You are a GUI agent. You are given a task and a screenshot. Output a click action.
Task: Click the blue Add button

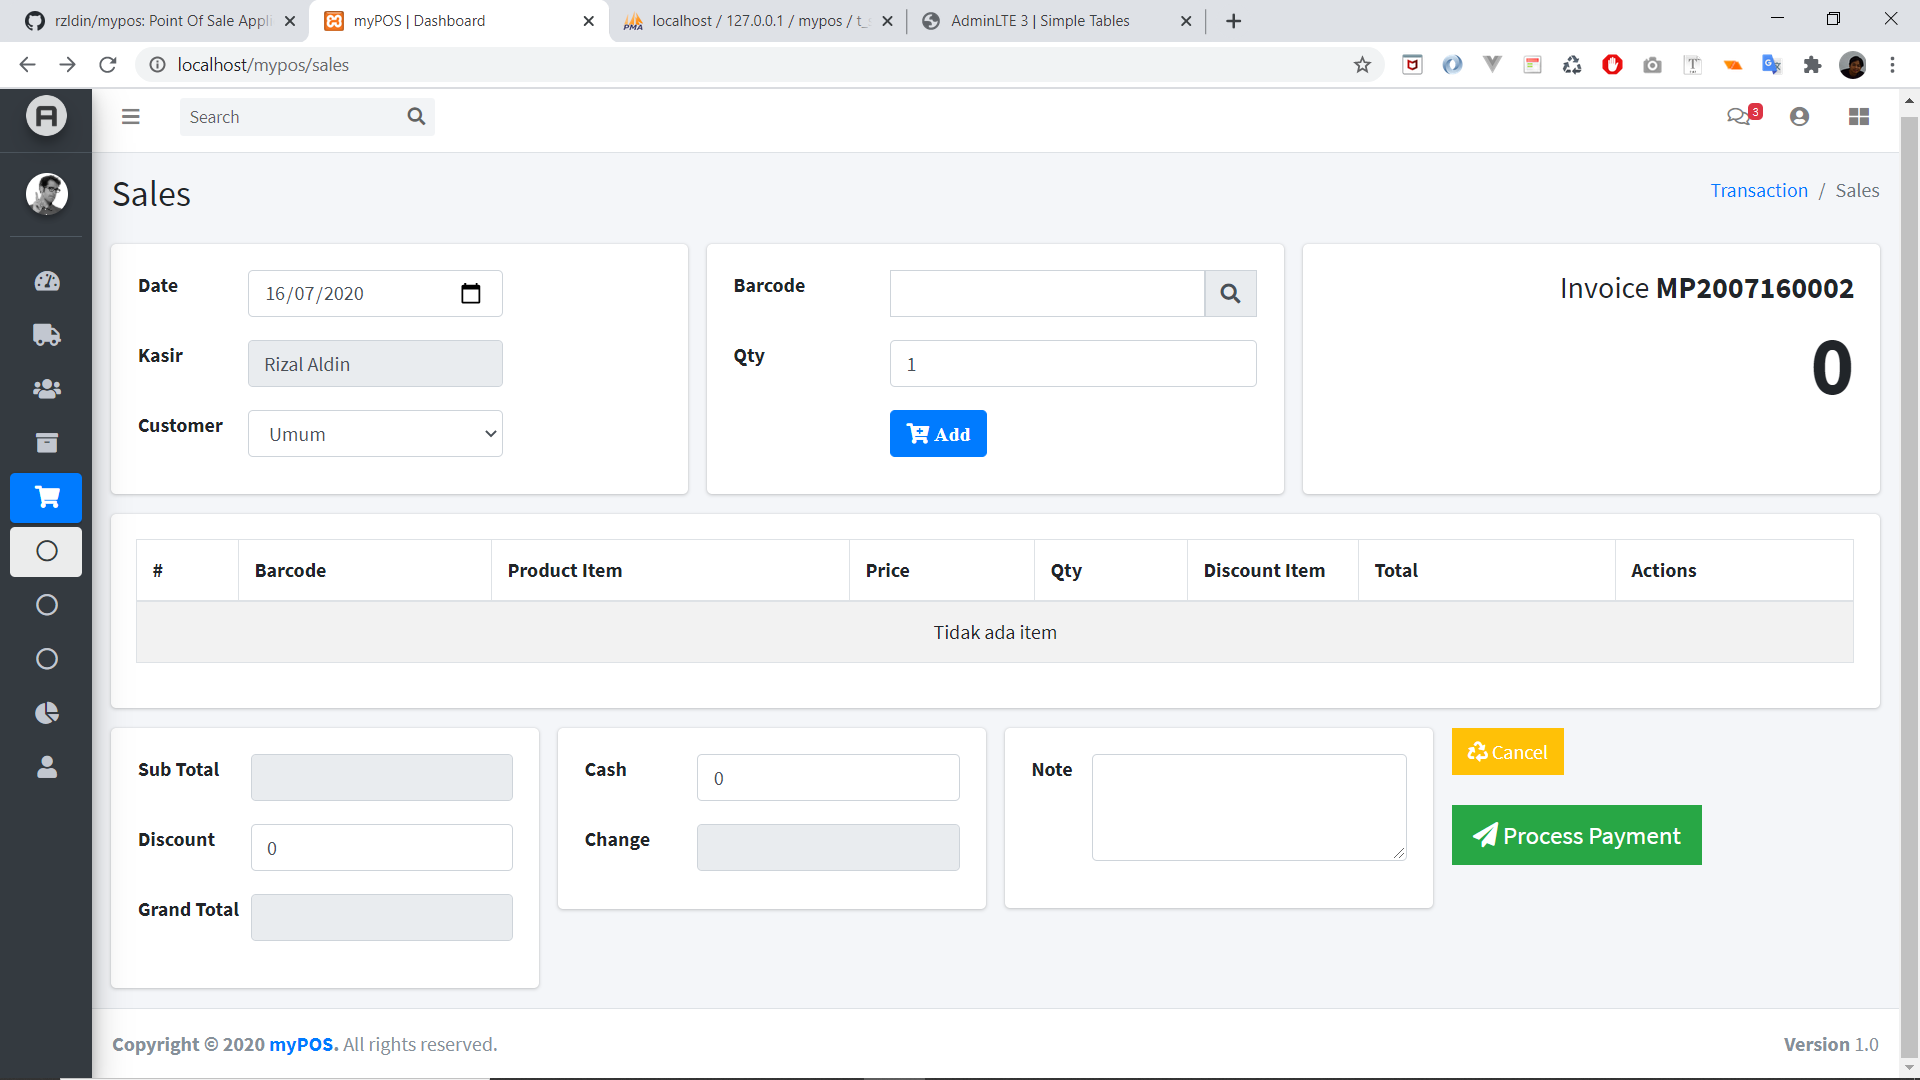pyautogui.click(x=937, y=434)
